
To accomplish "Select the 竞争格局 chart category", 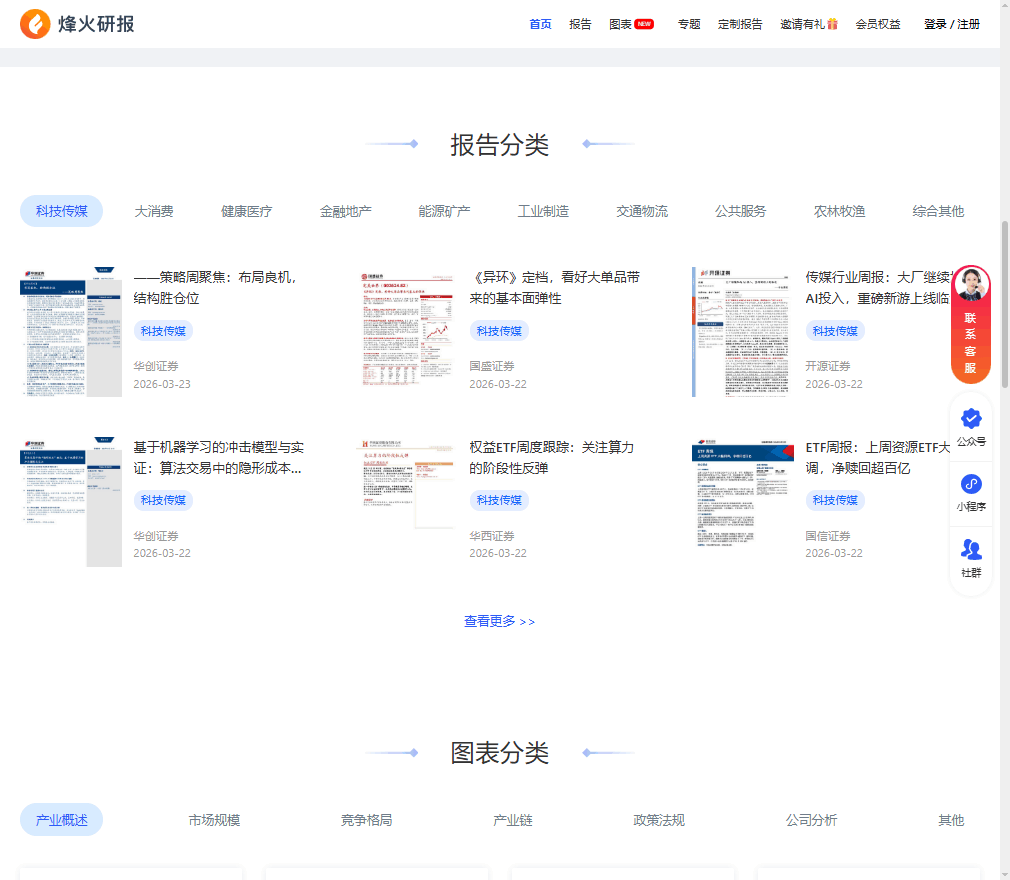I will pyautogui.click(x=365, y=819).
